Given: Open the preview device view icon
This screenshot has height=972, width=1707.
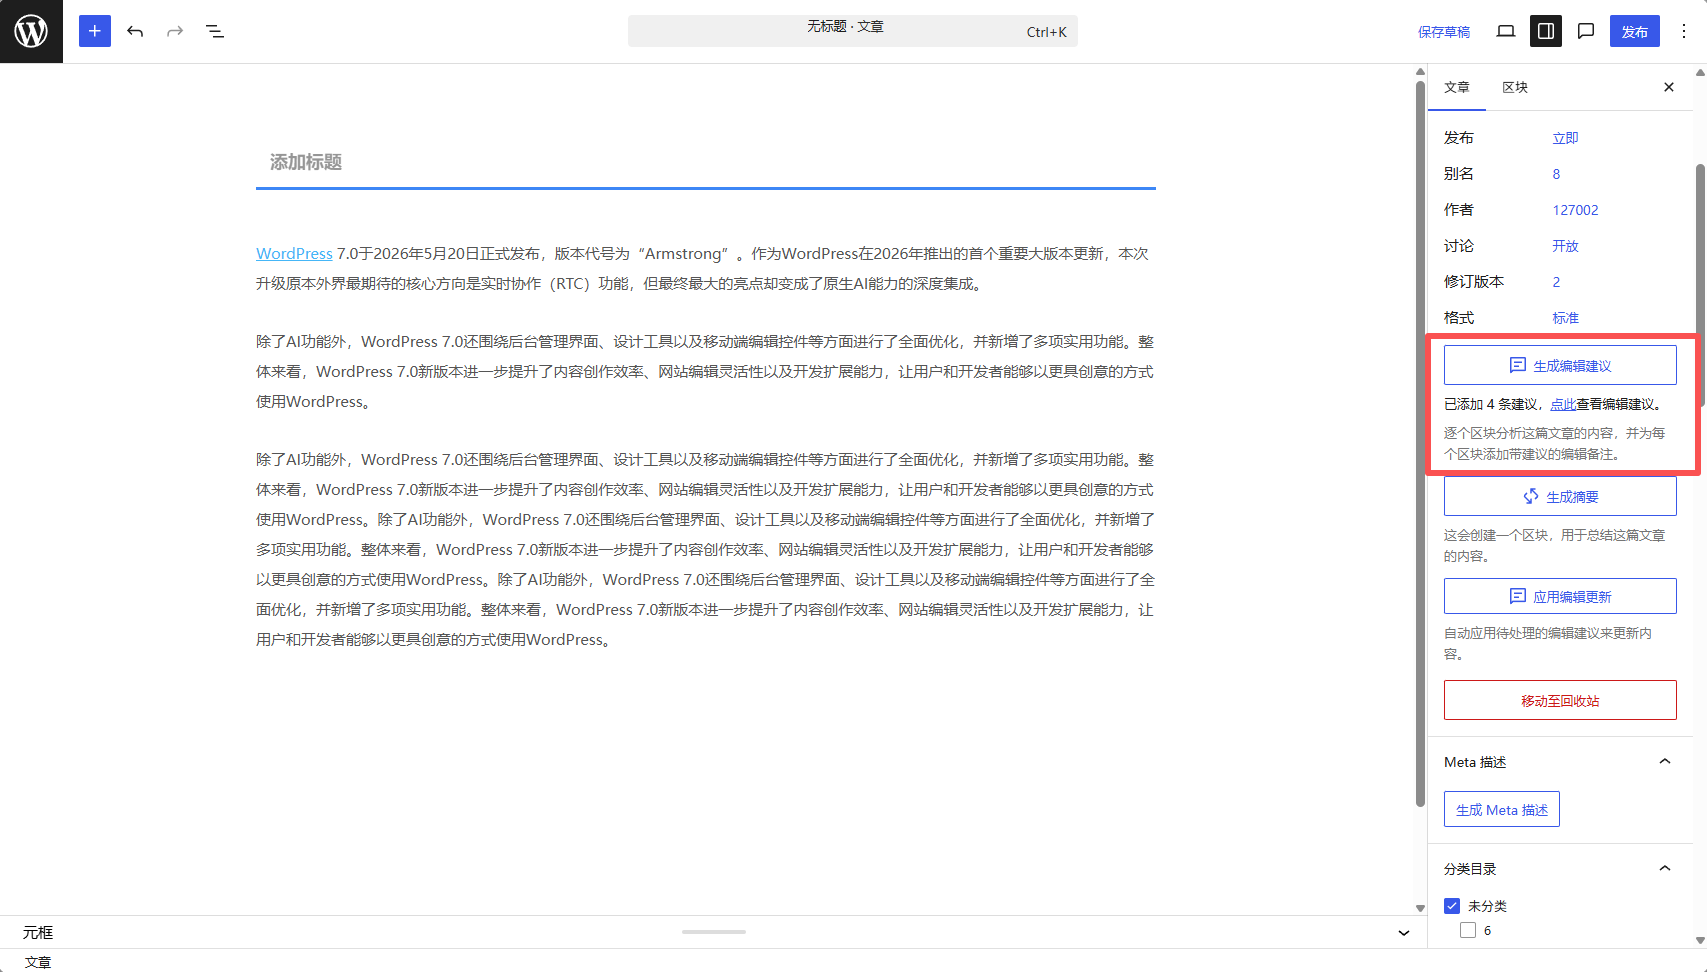Looking at the screenshot, I should [x=1506, y=31].
